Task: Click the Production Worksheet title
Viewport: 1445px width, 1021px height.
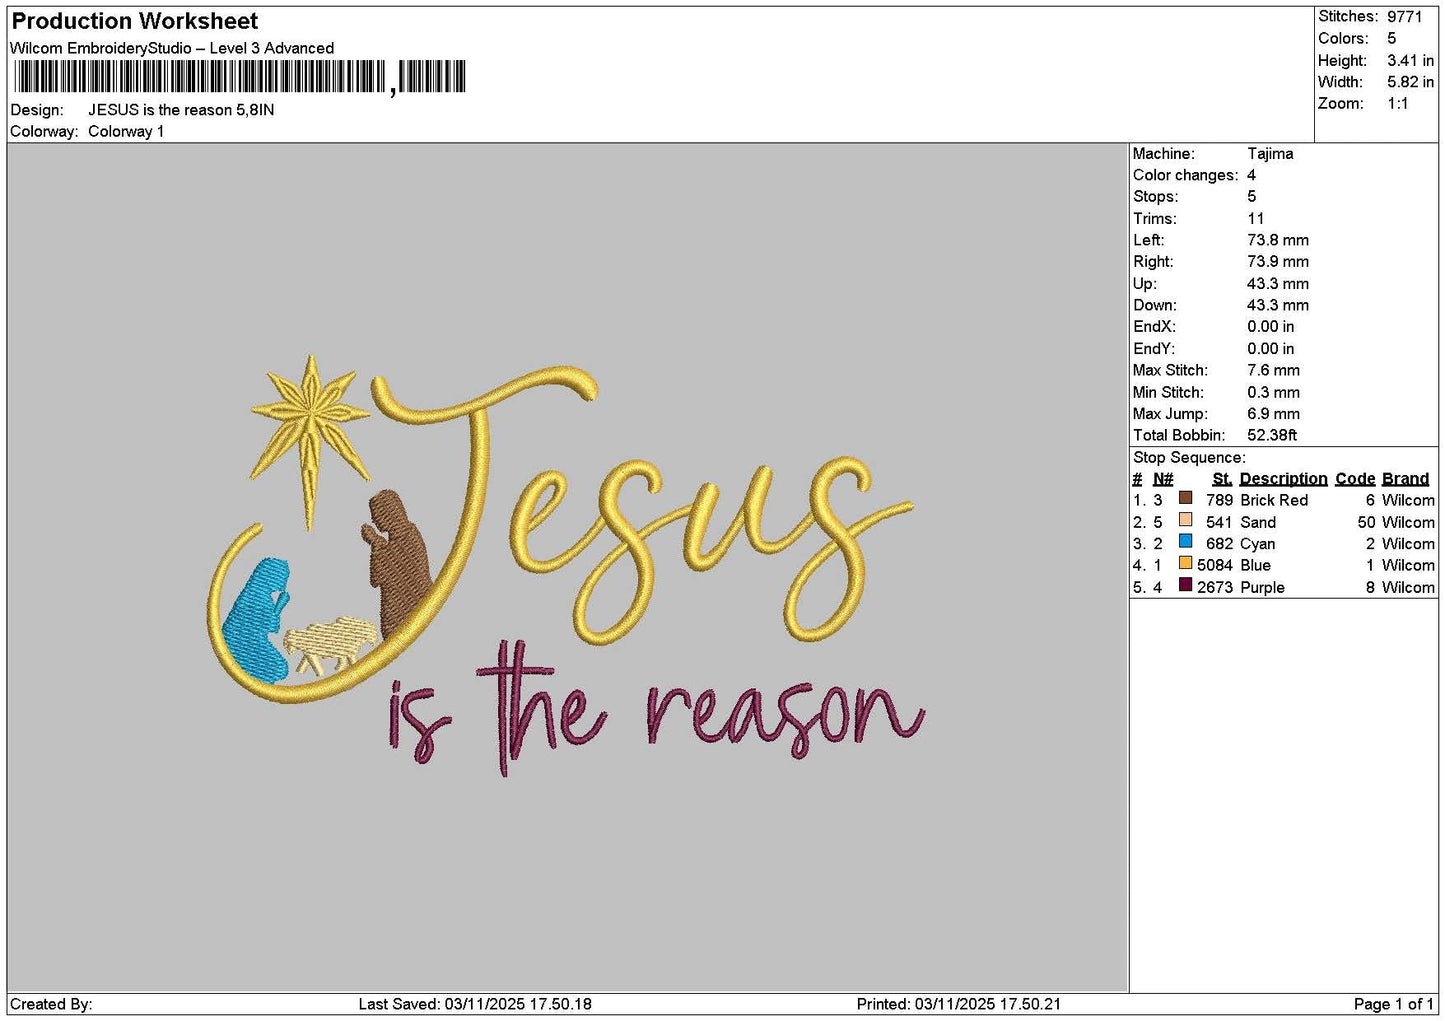Action: point(135,21)
